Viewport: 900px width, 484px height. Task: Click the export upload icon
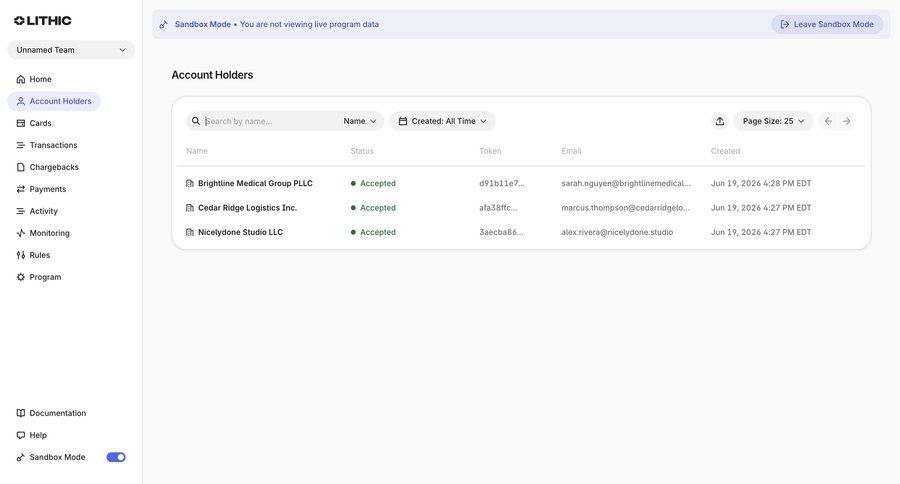click(720, 121)
